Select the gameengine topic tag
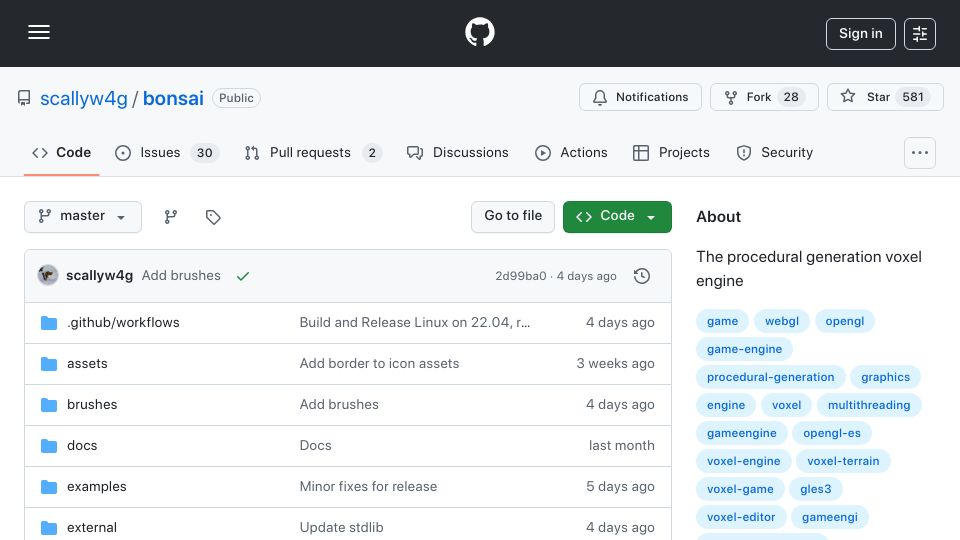The width and height of the screenshot is (960, 540). 741,433
